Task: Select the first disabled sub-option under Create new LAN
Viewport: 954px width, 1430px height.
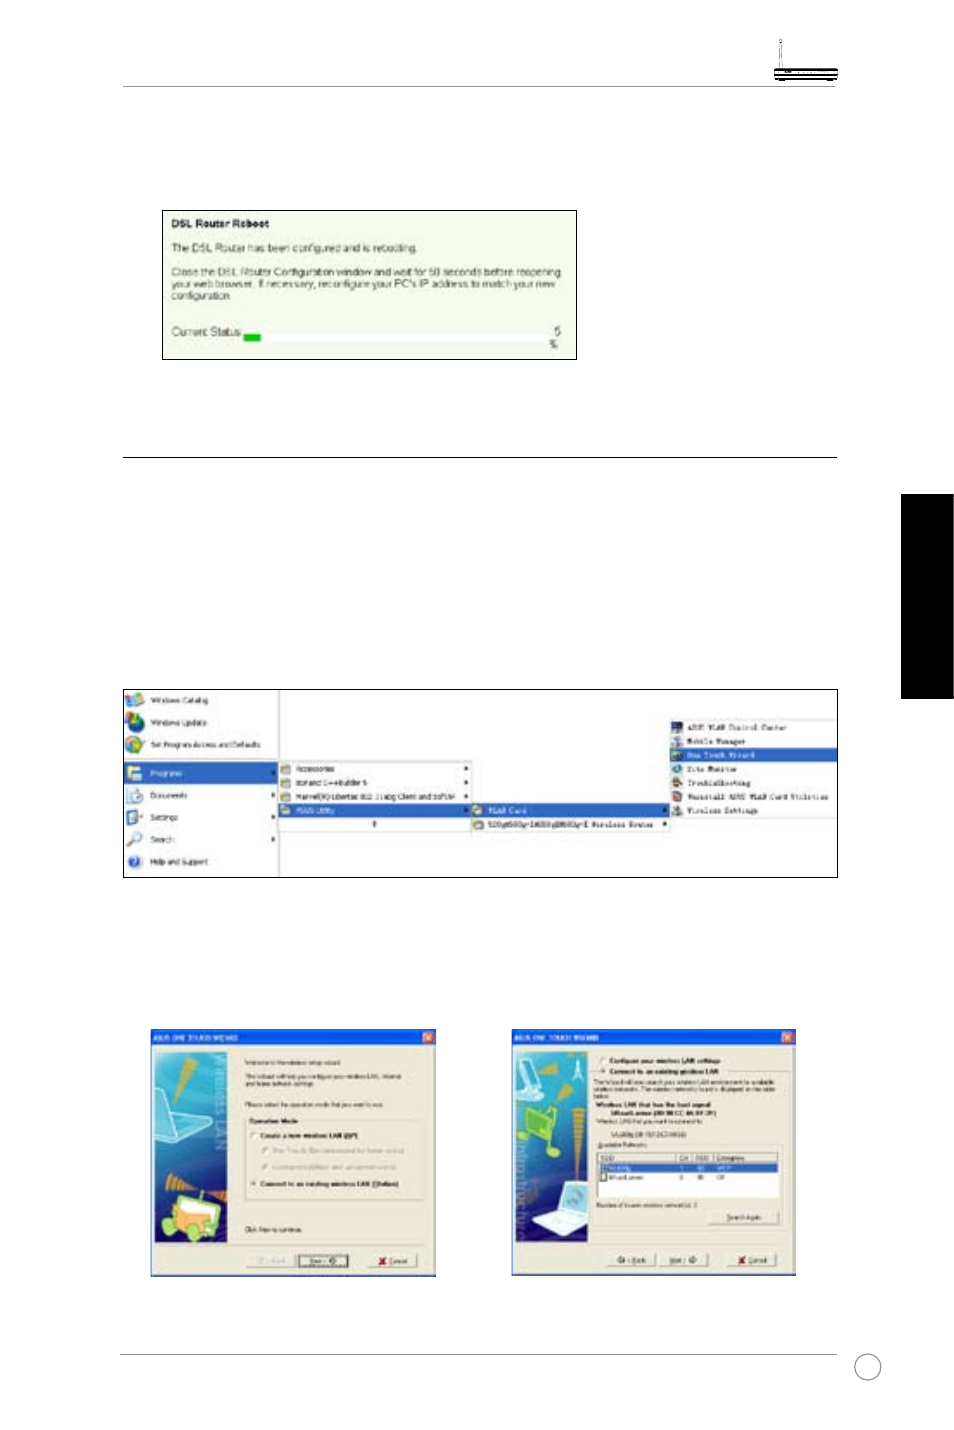Action: pos(265,1151)
